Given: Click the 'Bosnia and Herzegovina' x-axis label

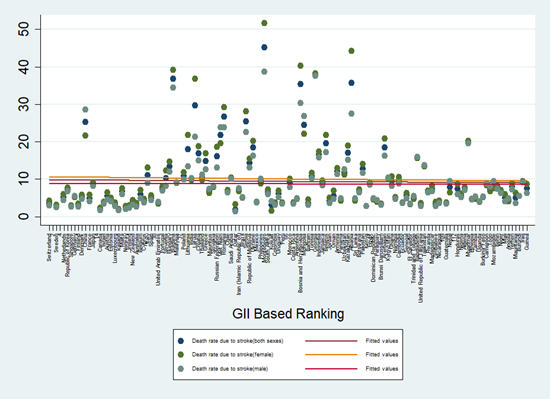Looking at the screenshot, I should 300,263.
